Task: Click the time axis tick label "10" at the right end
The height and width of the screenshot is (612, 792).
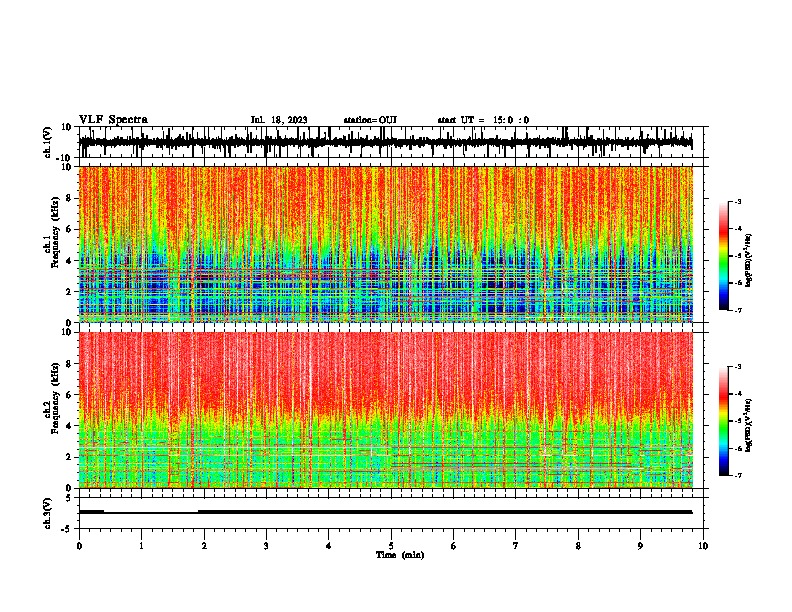Action: [x=703, y=546]
